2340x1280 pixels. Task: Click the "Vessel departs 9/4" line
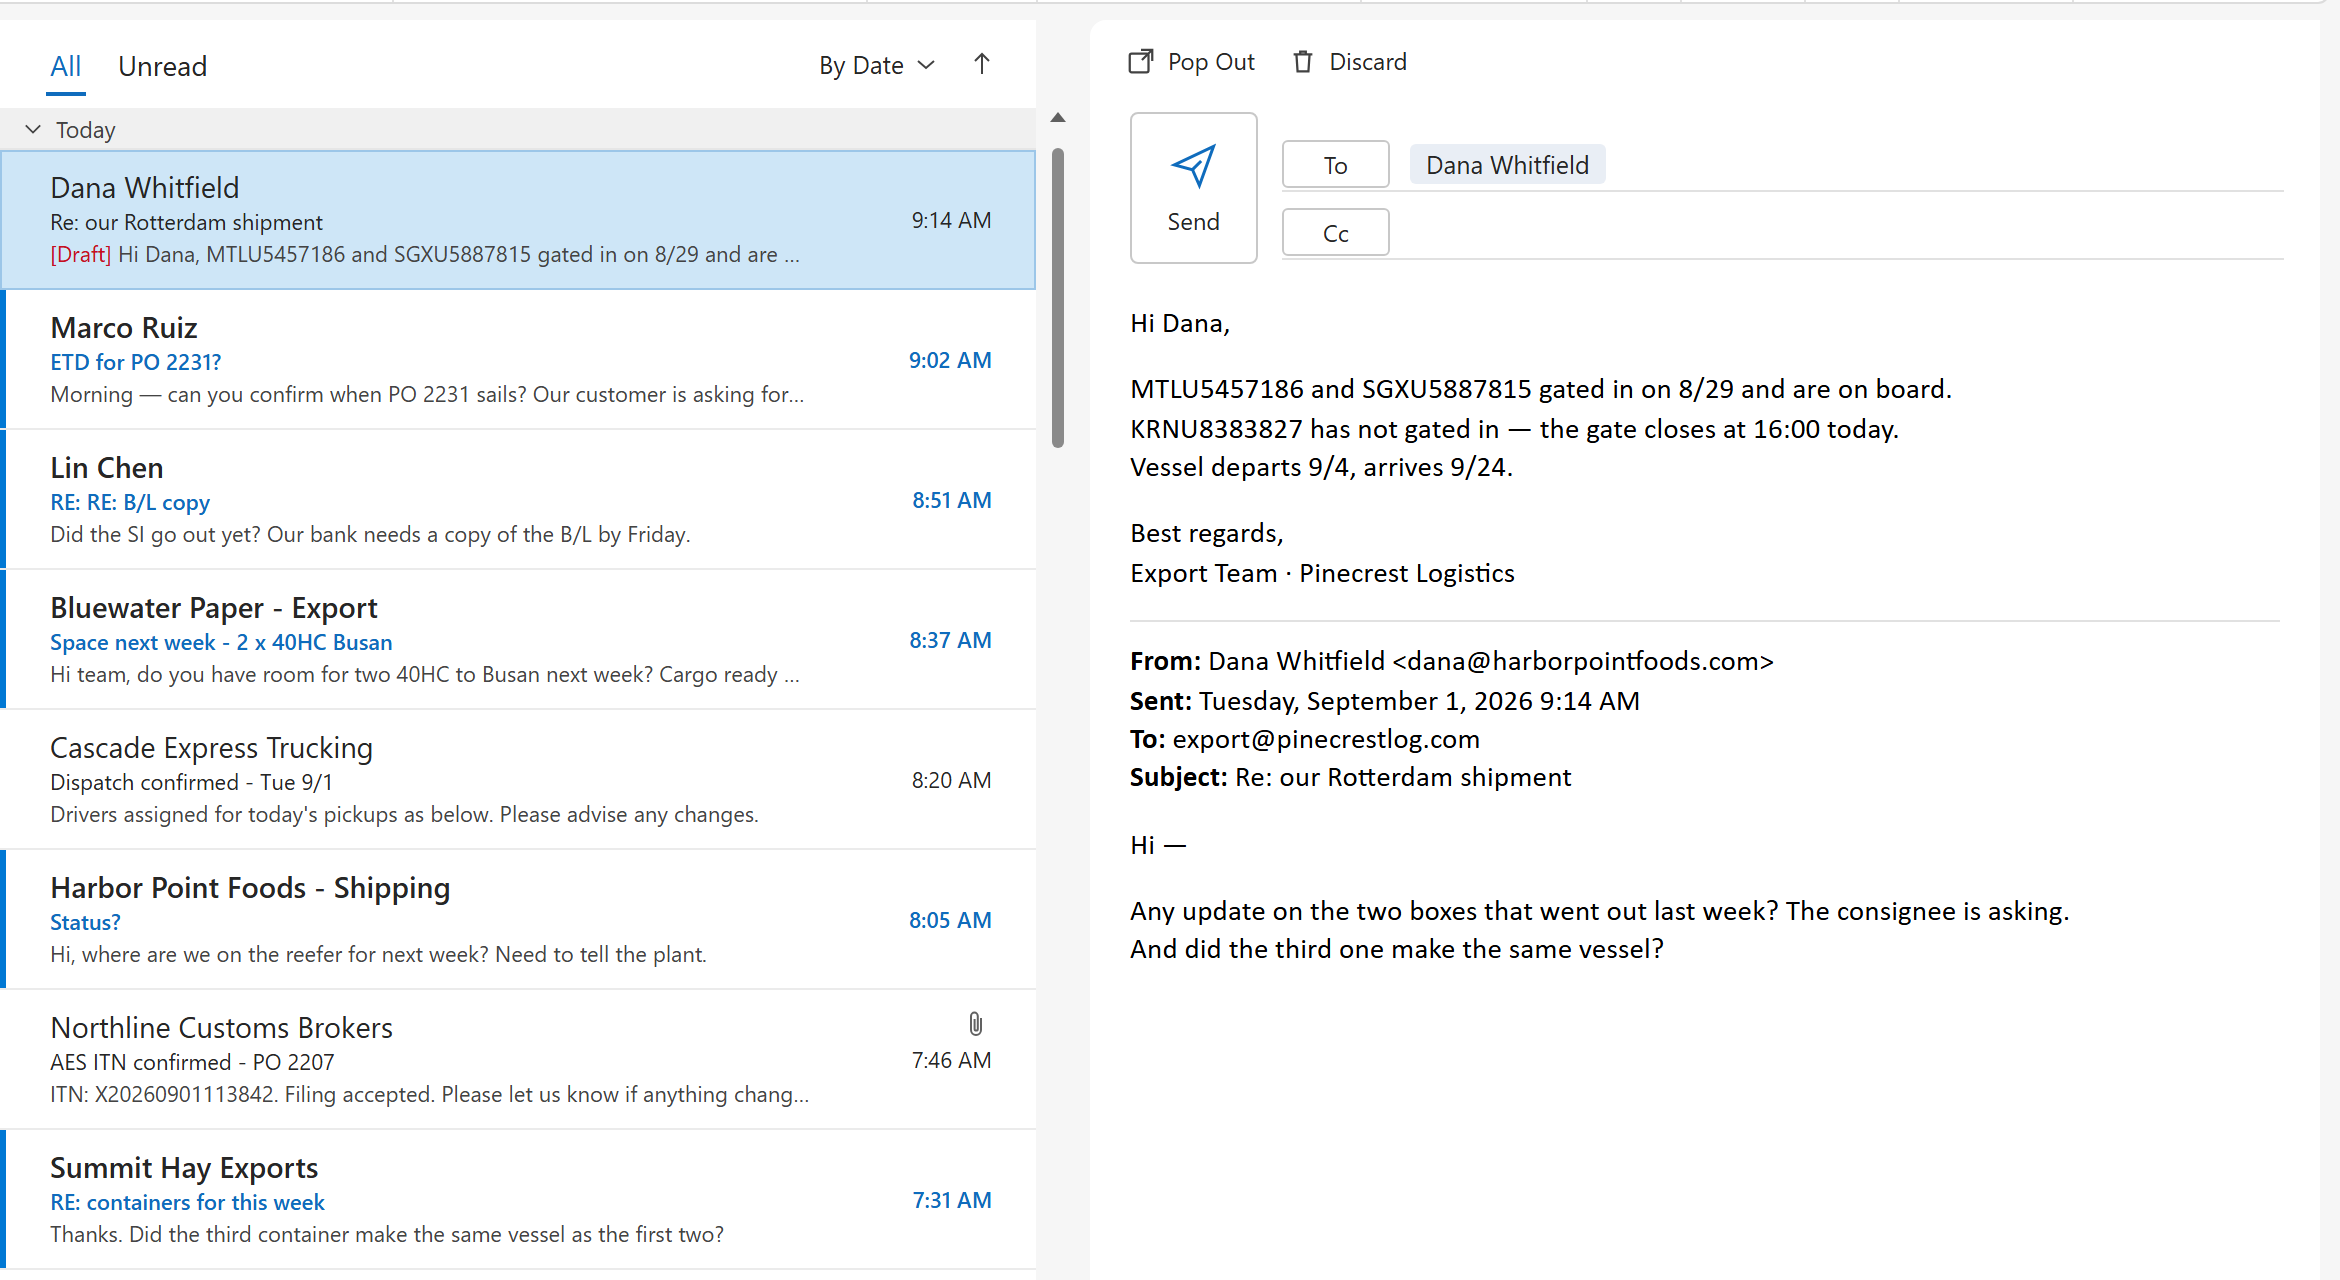click(1321, 467)
